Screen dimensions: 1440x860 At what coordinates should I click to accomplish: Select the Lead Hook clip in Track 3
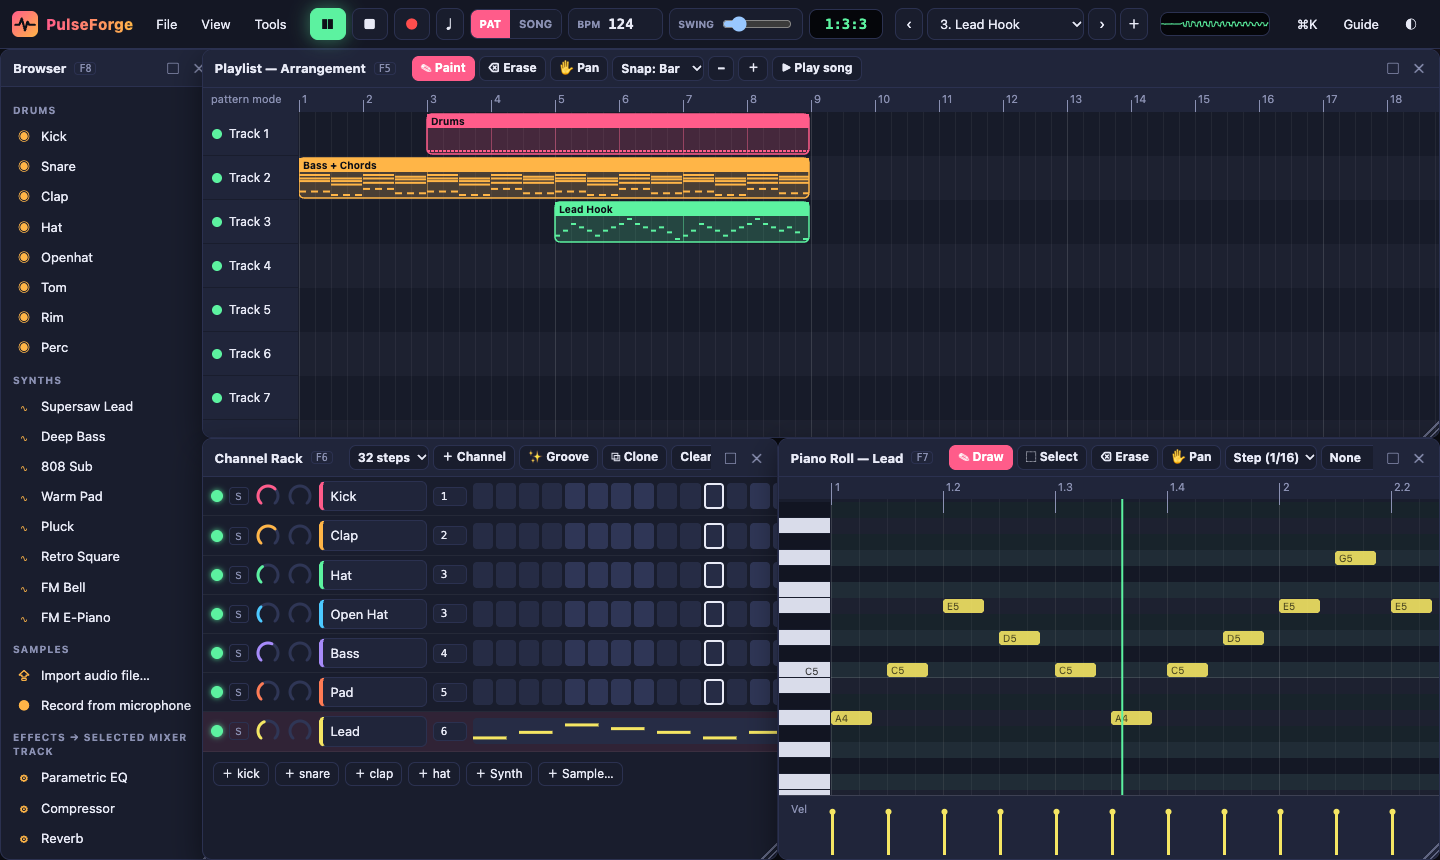pos(682,222)
